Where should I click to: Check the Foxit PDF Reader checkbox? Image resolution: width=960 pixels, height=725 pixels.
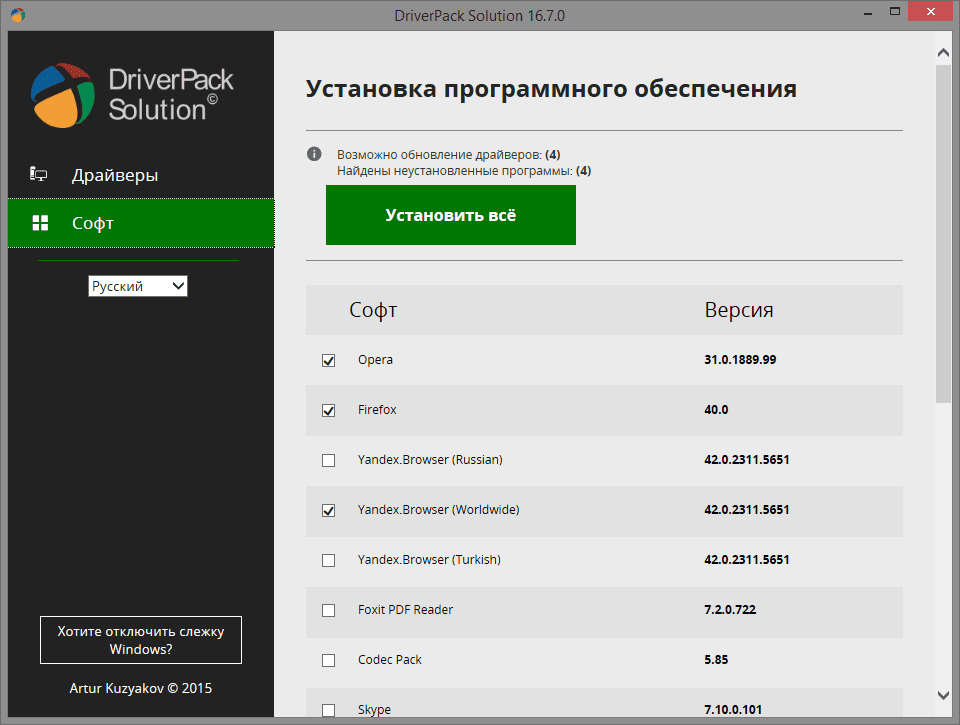329,610
